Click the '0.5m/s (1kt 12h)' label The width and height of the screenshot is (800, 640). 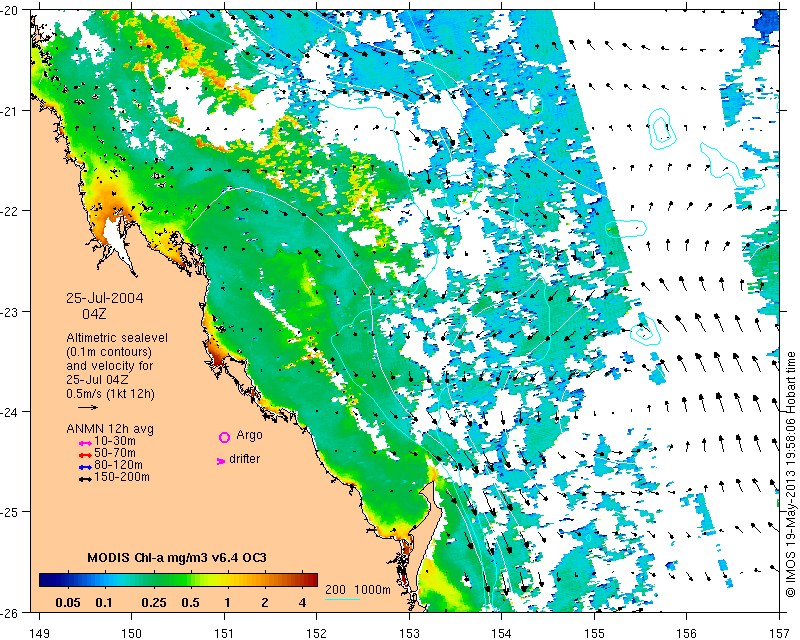(110, 394)
